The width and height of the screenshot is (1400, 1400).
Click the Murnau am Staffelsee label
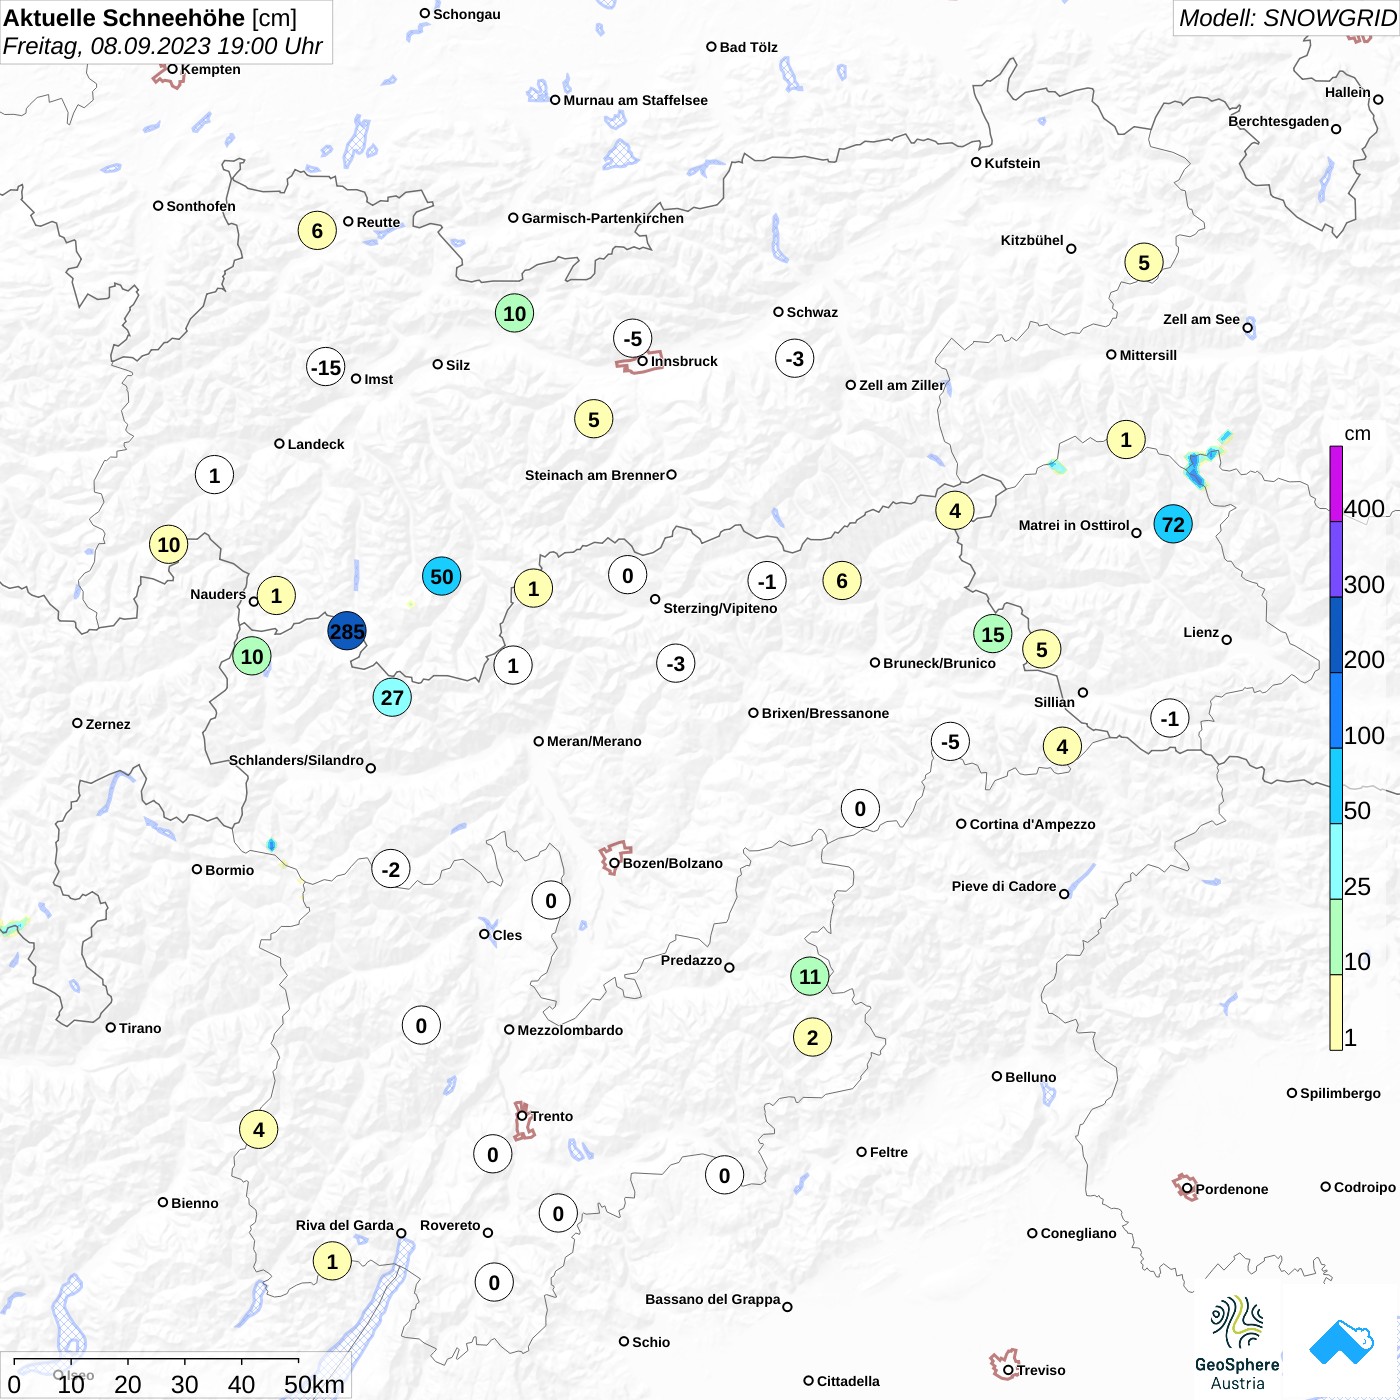click(x=636, y=100)
